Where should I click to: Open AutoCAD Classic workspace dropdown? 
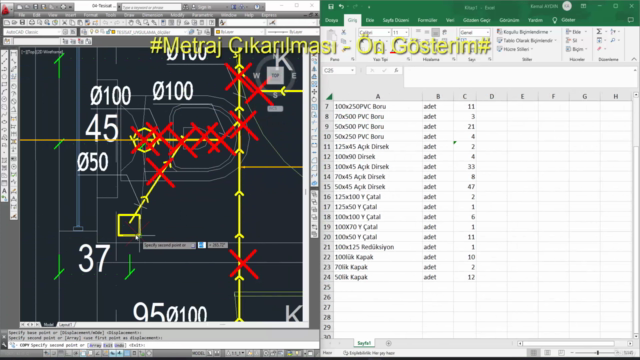59,32
